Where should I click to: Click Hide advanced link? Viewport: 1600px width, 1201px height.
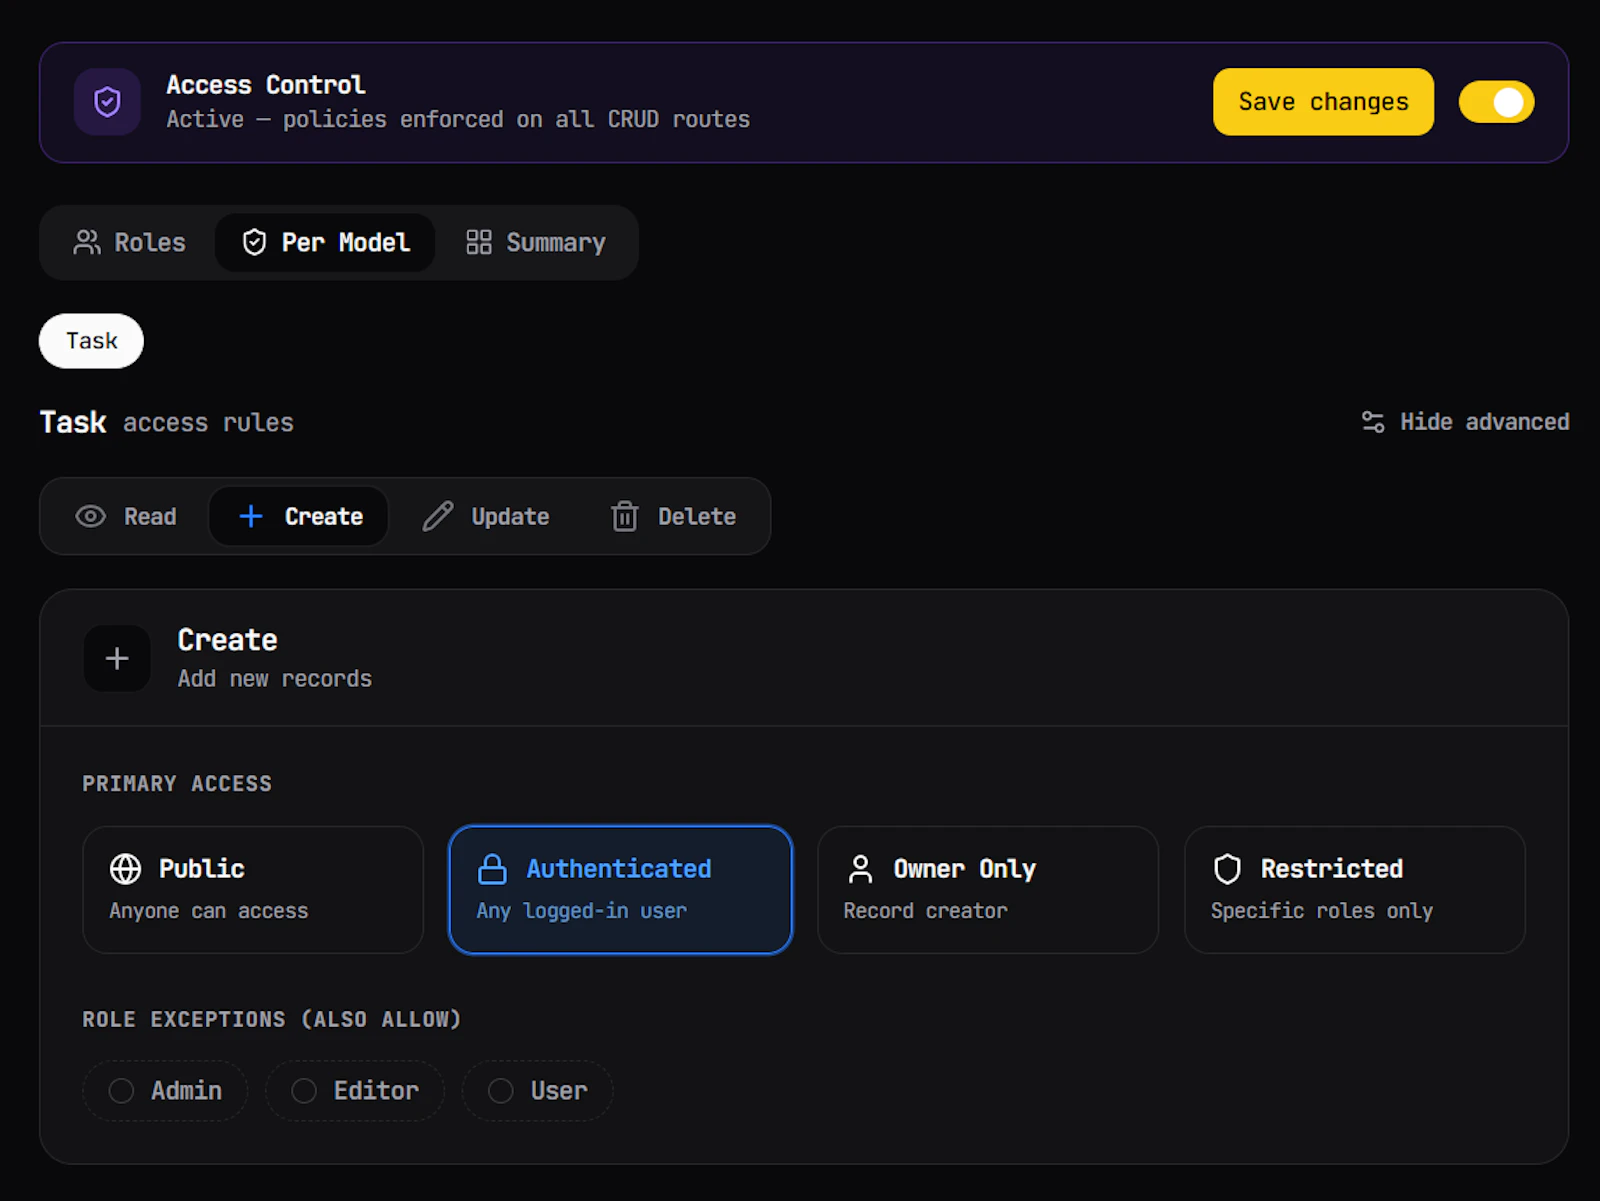pyautogui.click(x=1465, y=422)
